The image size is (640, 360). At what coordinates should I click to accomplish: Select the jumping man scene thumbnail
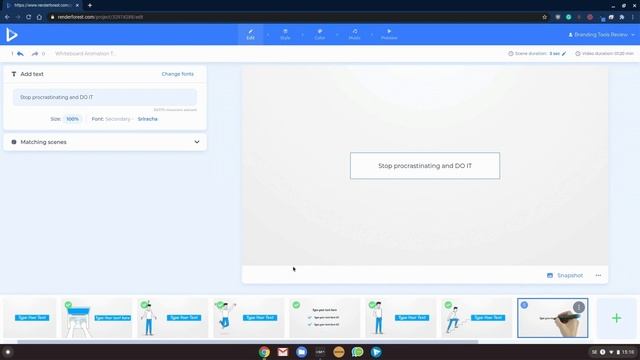(x=249, y=318)
